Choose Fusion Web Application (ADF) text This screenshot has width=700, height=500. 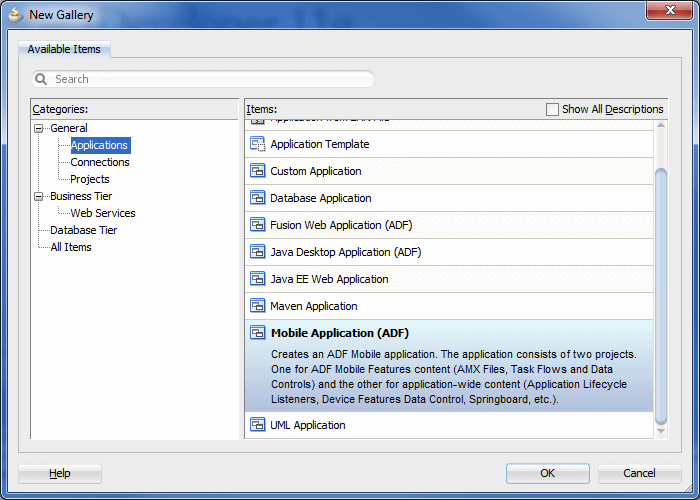point(341,225)
